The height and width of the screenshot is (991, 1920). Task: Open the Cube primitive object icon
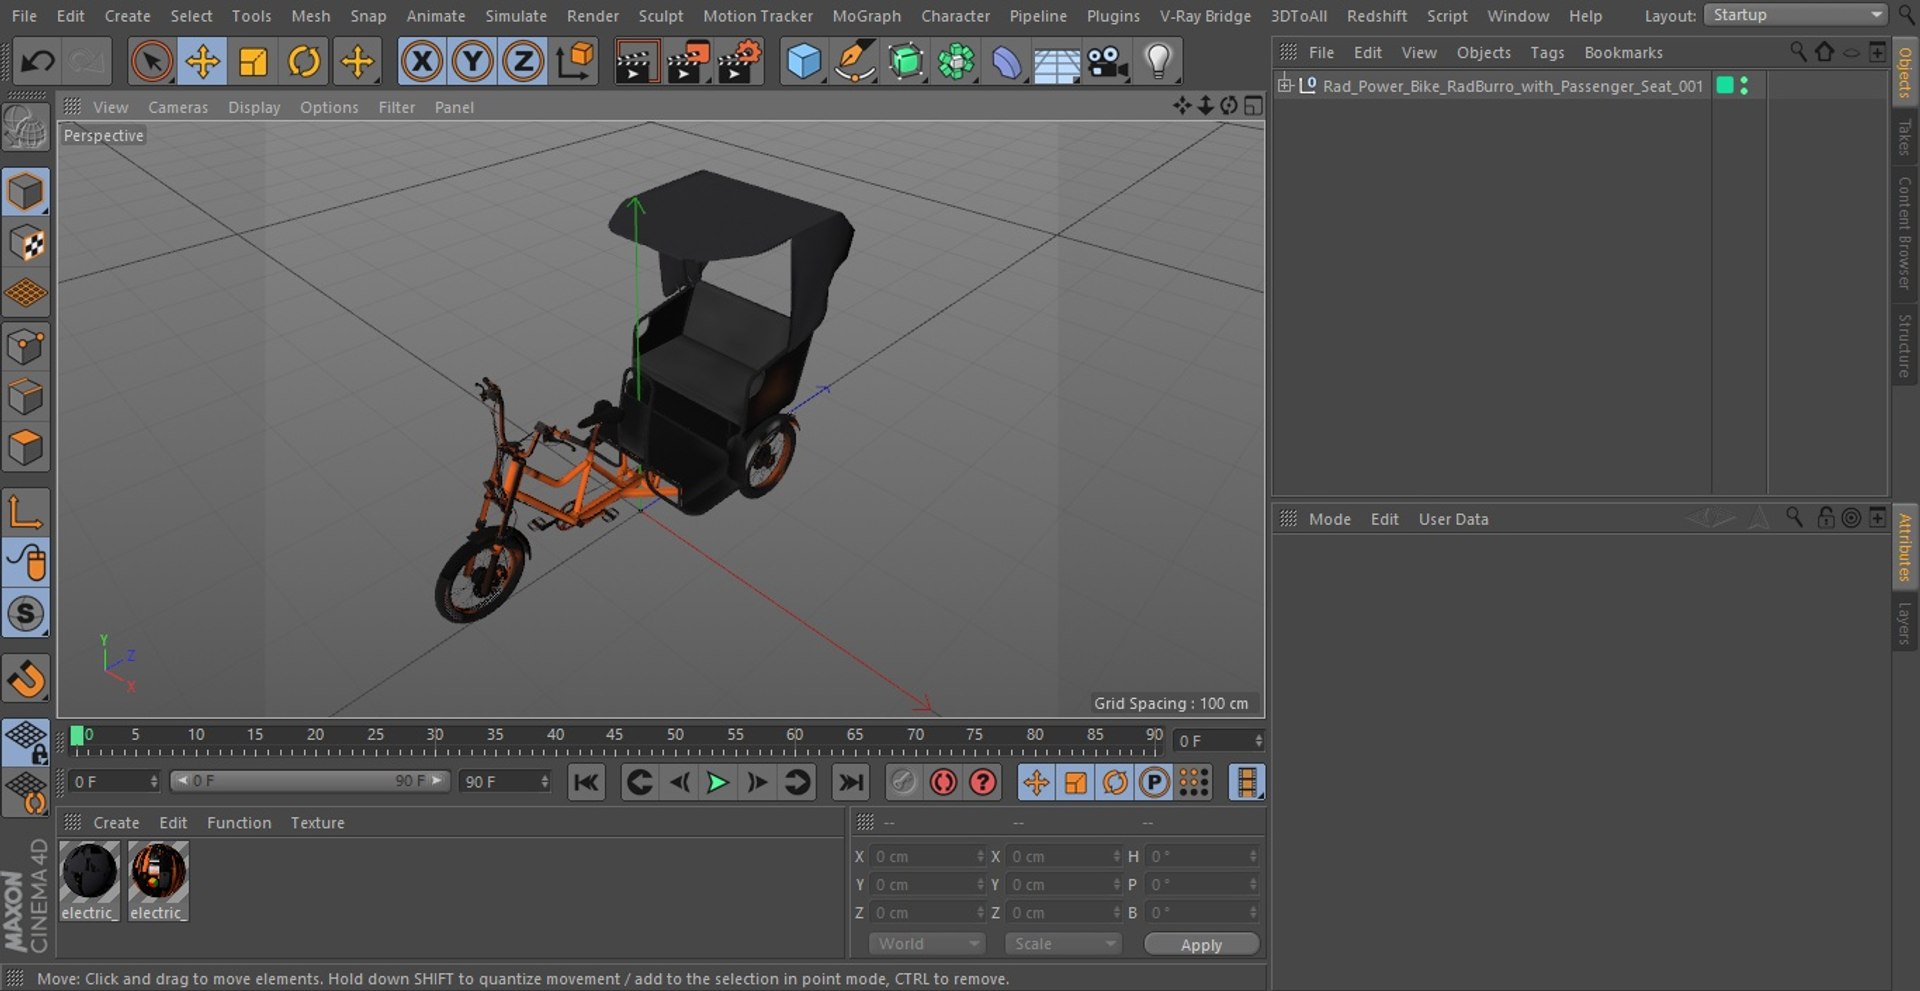[803, 62]
